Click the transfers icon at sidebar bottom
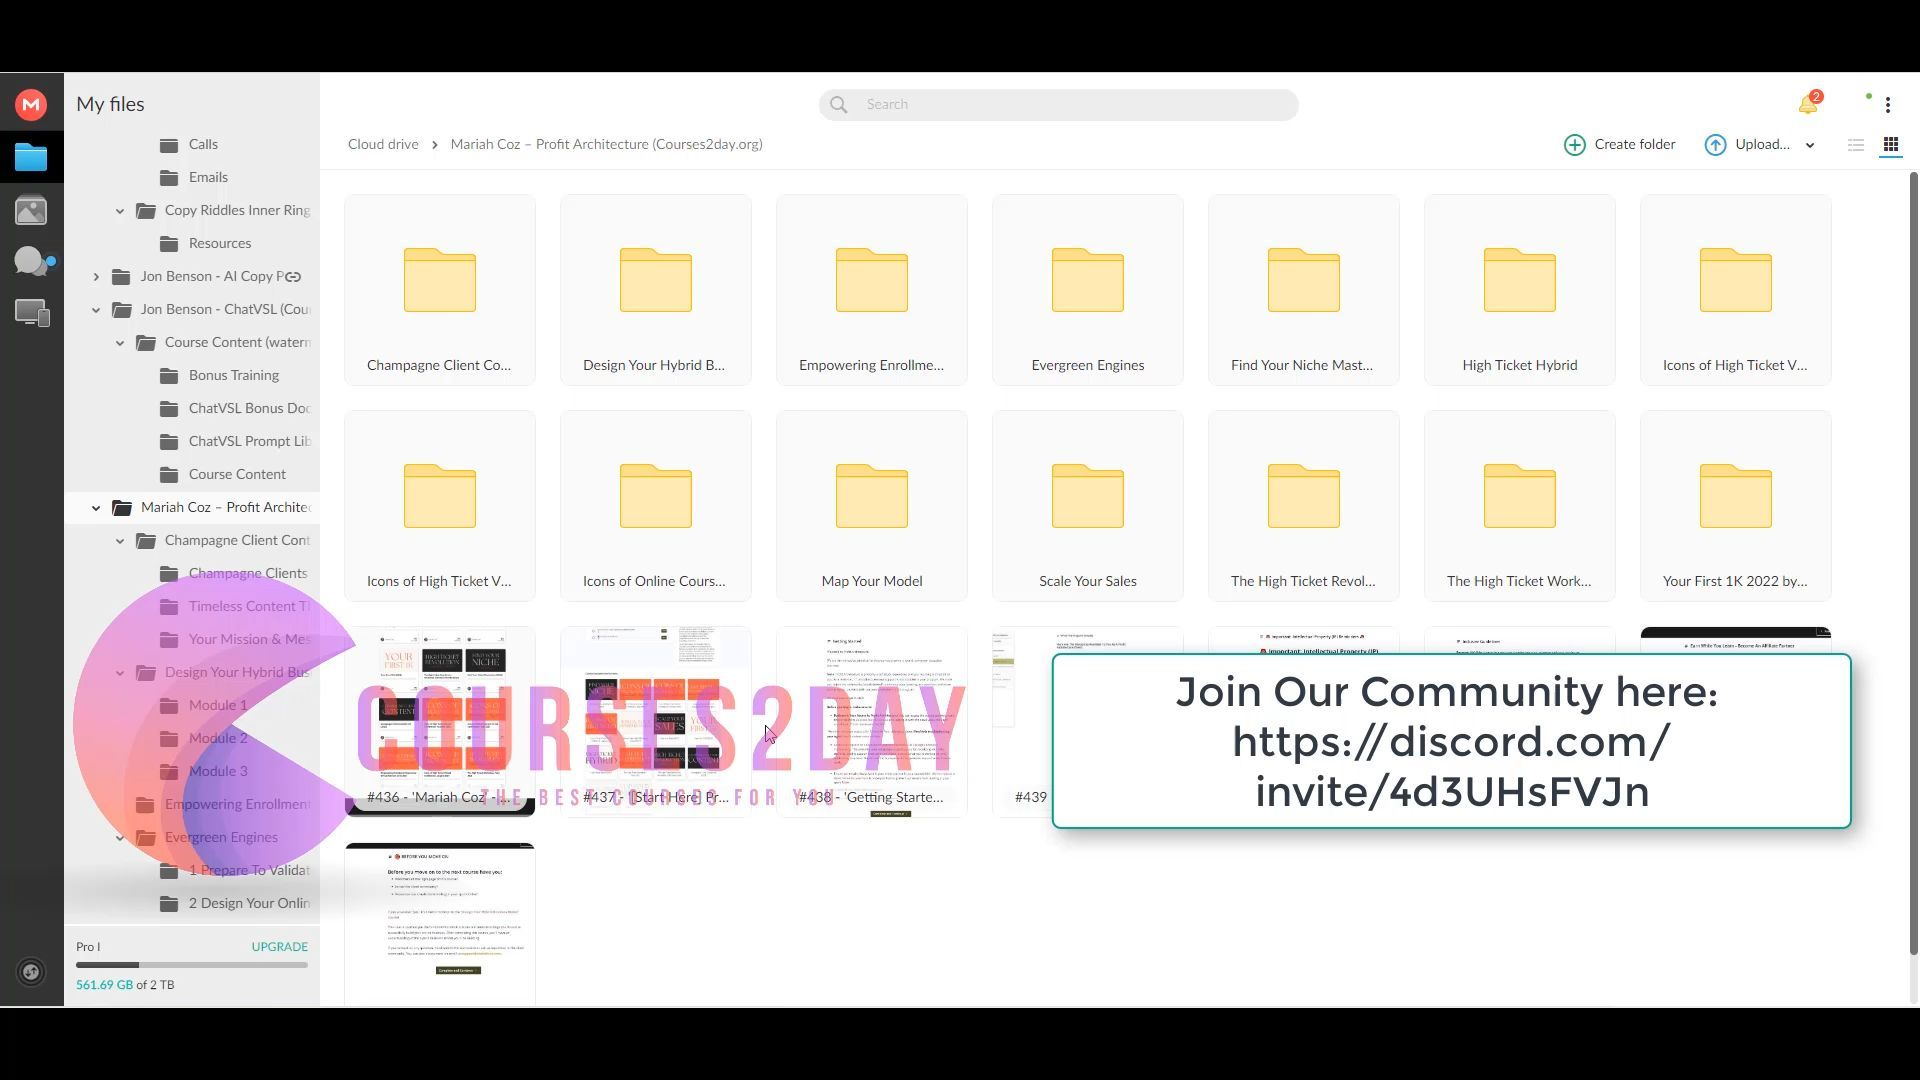The image size is (1920, 1080). click(x=31, y=972)
